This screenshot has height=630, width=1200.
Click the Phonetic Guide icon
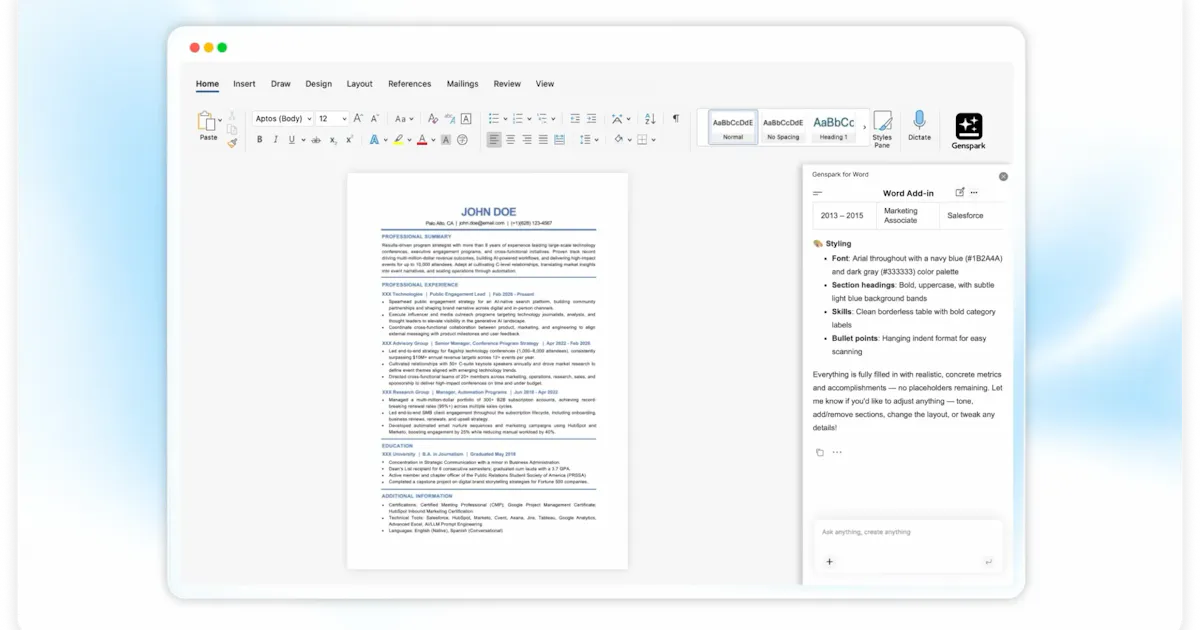[450, 118]
